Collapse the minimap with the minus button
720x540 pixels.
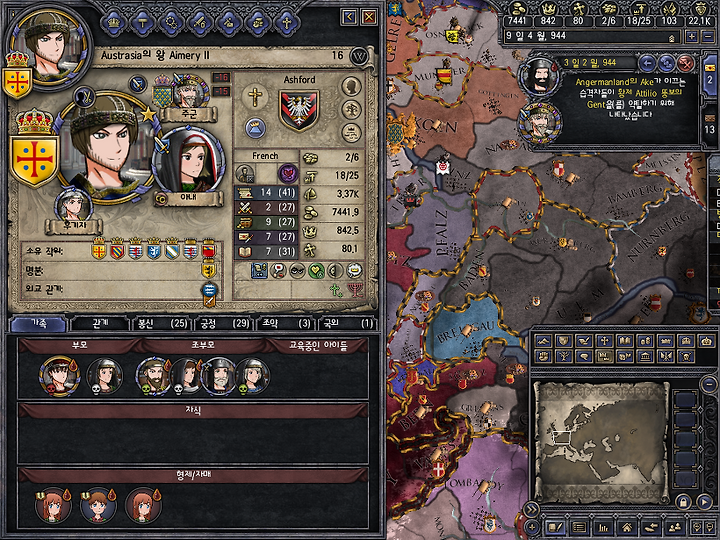tap(709, 383)
